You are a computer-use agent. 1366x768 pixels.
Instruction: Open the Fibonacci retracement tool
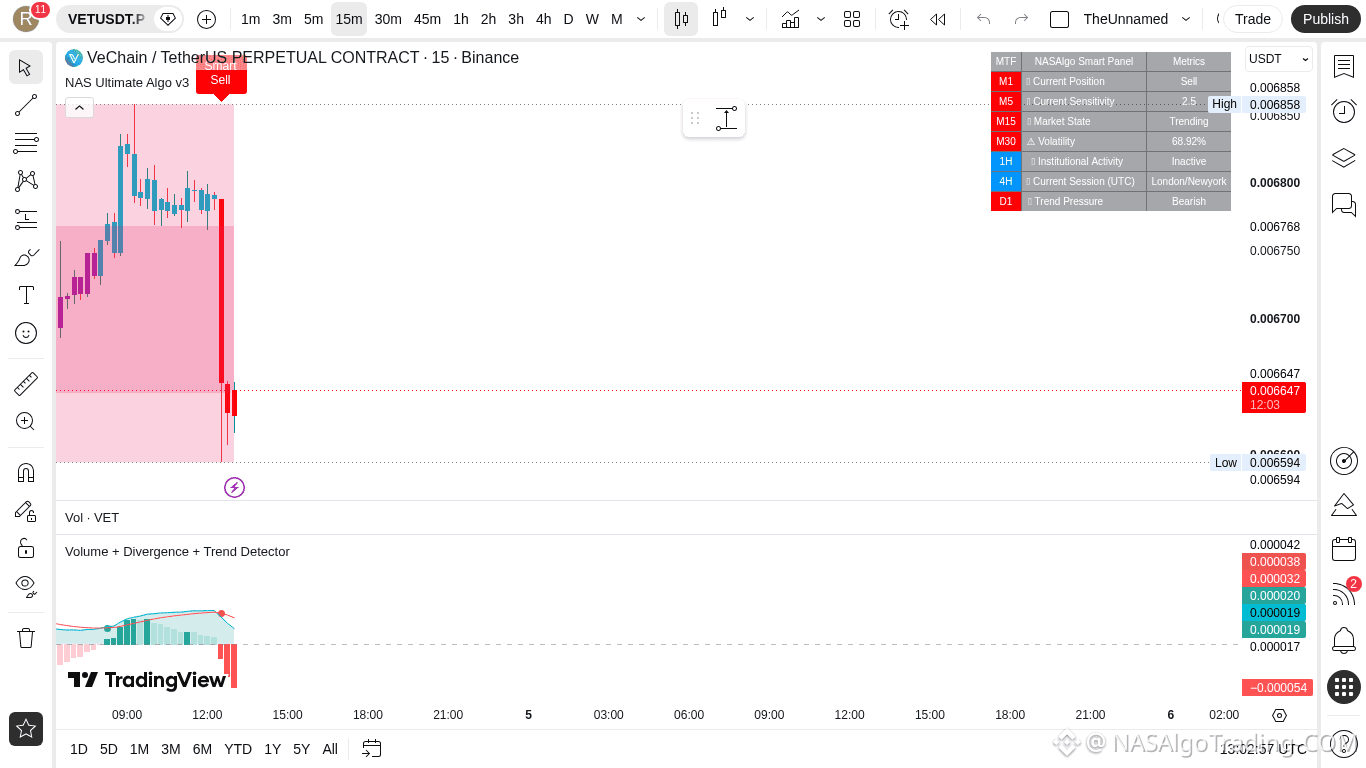(26, 143)
